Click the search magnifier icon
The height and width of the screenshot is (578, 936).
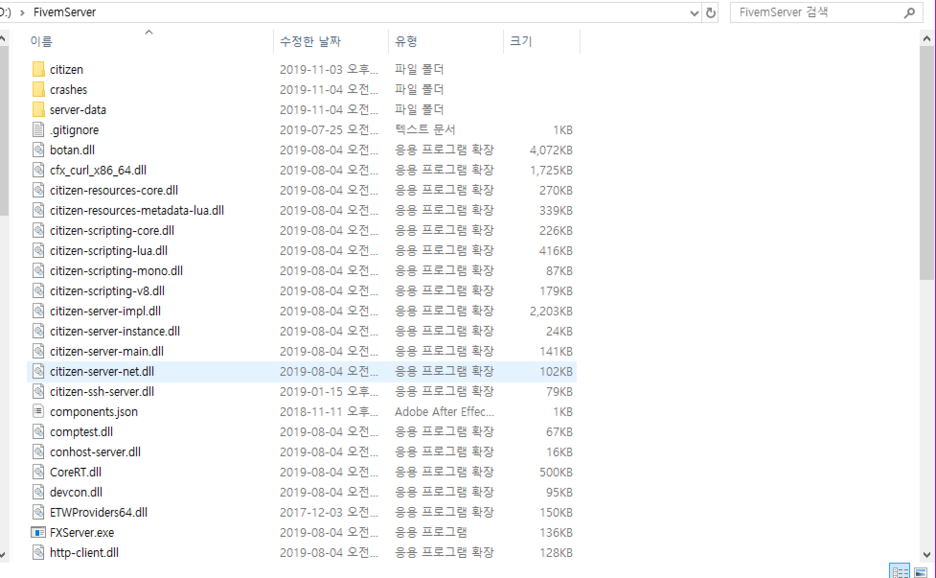click(909, 13)
